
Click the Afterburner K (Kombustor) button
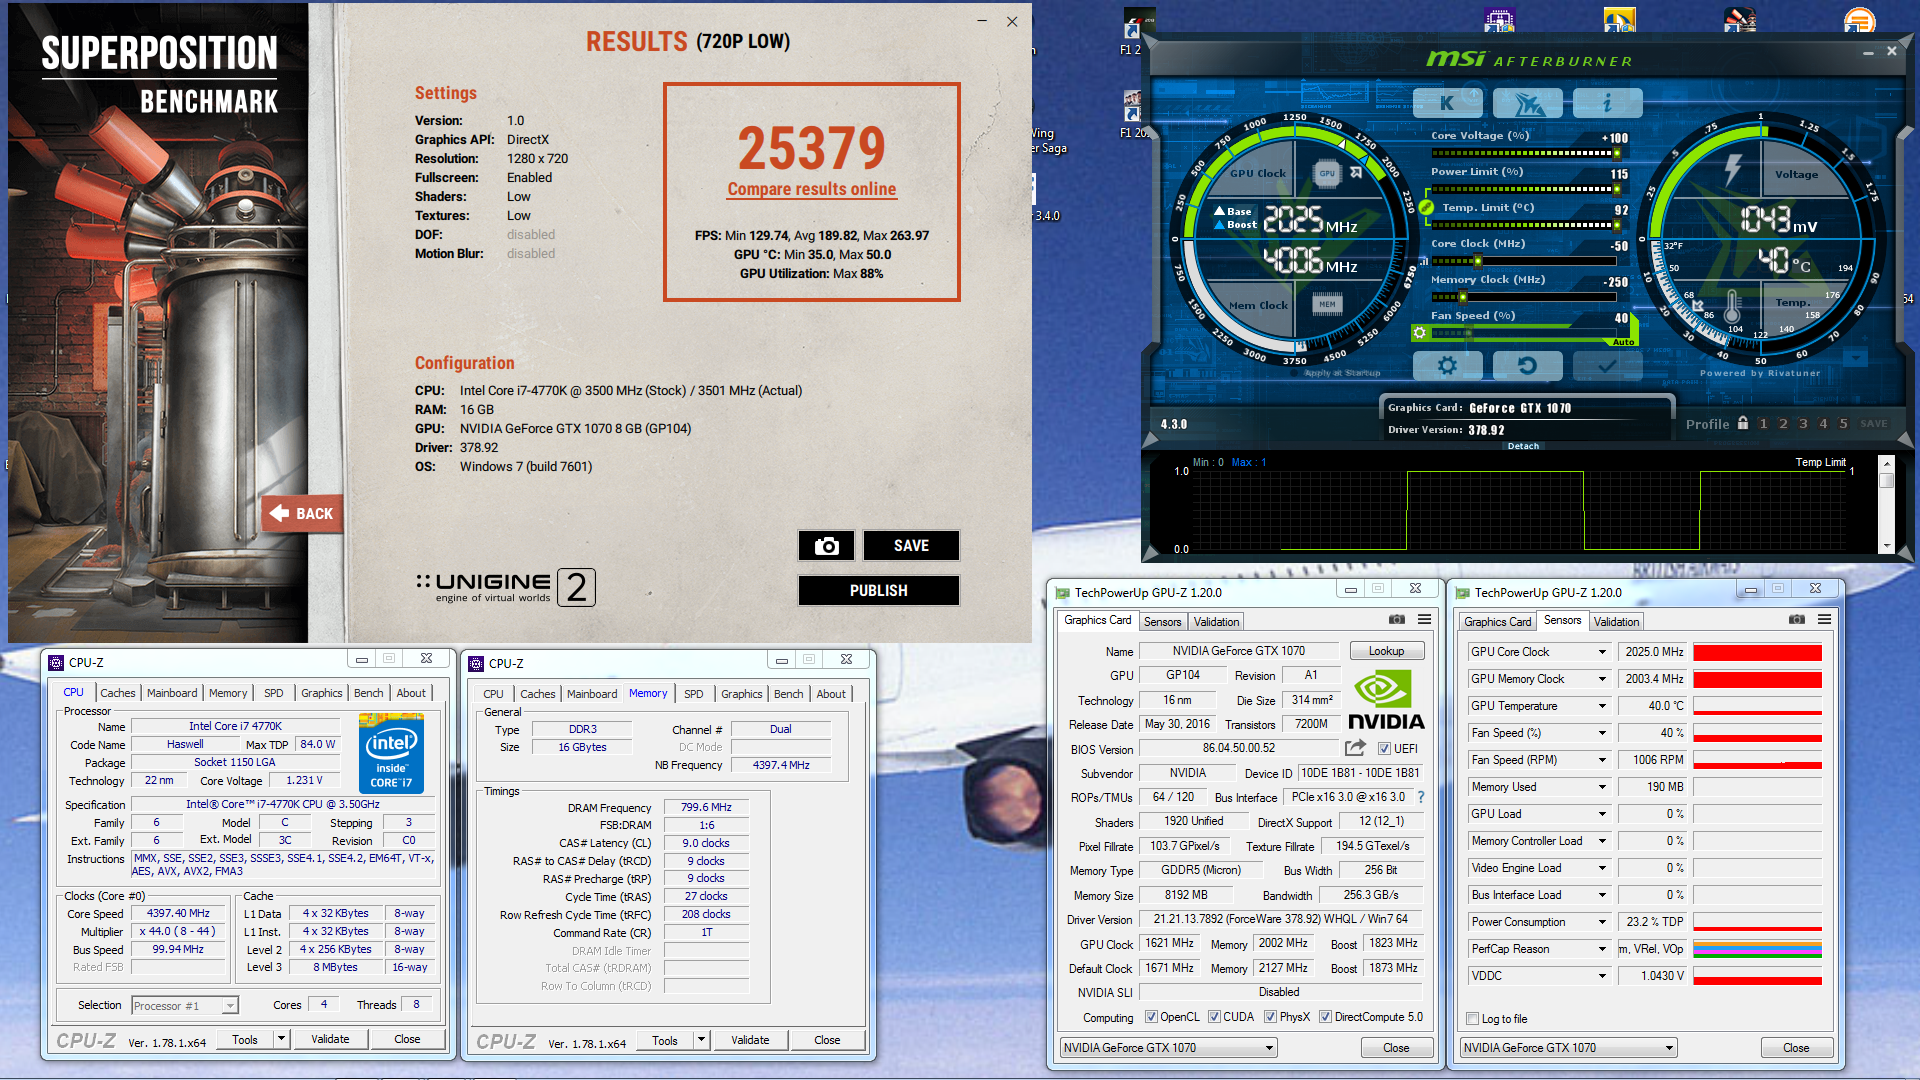pos(1447,103)
